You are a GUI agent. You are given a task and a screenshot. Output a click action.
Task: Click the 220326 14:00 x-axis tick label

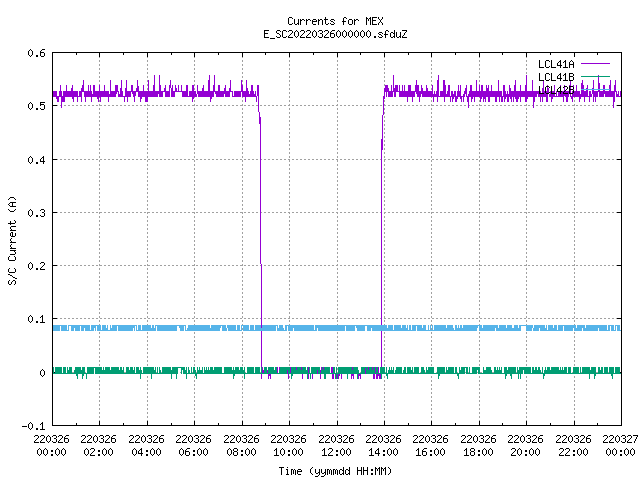383,446
